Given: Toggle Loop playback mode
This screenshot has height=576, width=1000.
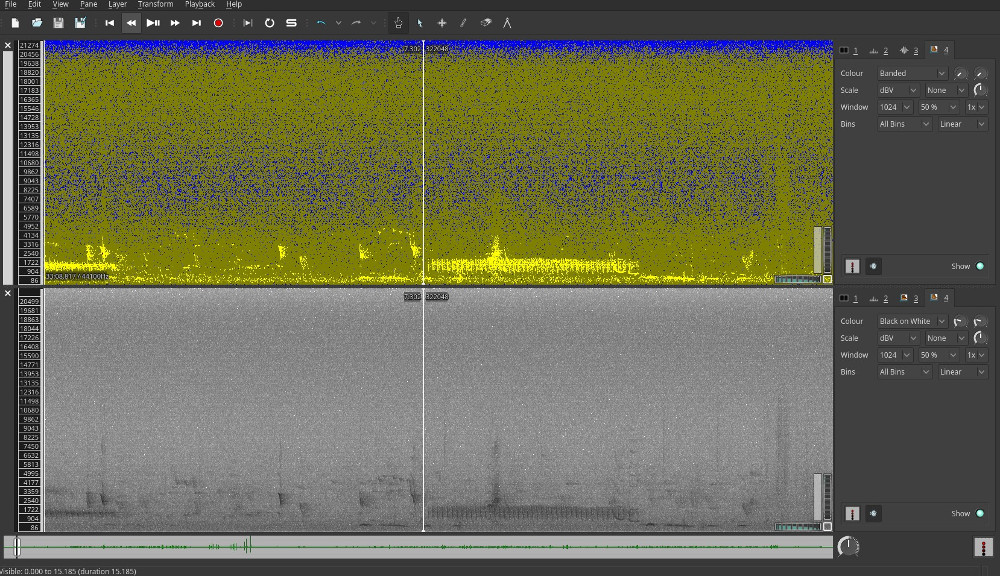Looking at the screenshot, I should click(x=269, y=22).
